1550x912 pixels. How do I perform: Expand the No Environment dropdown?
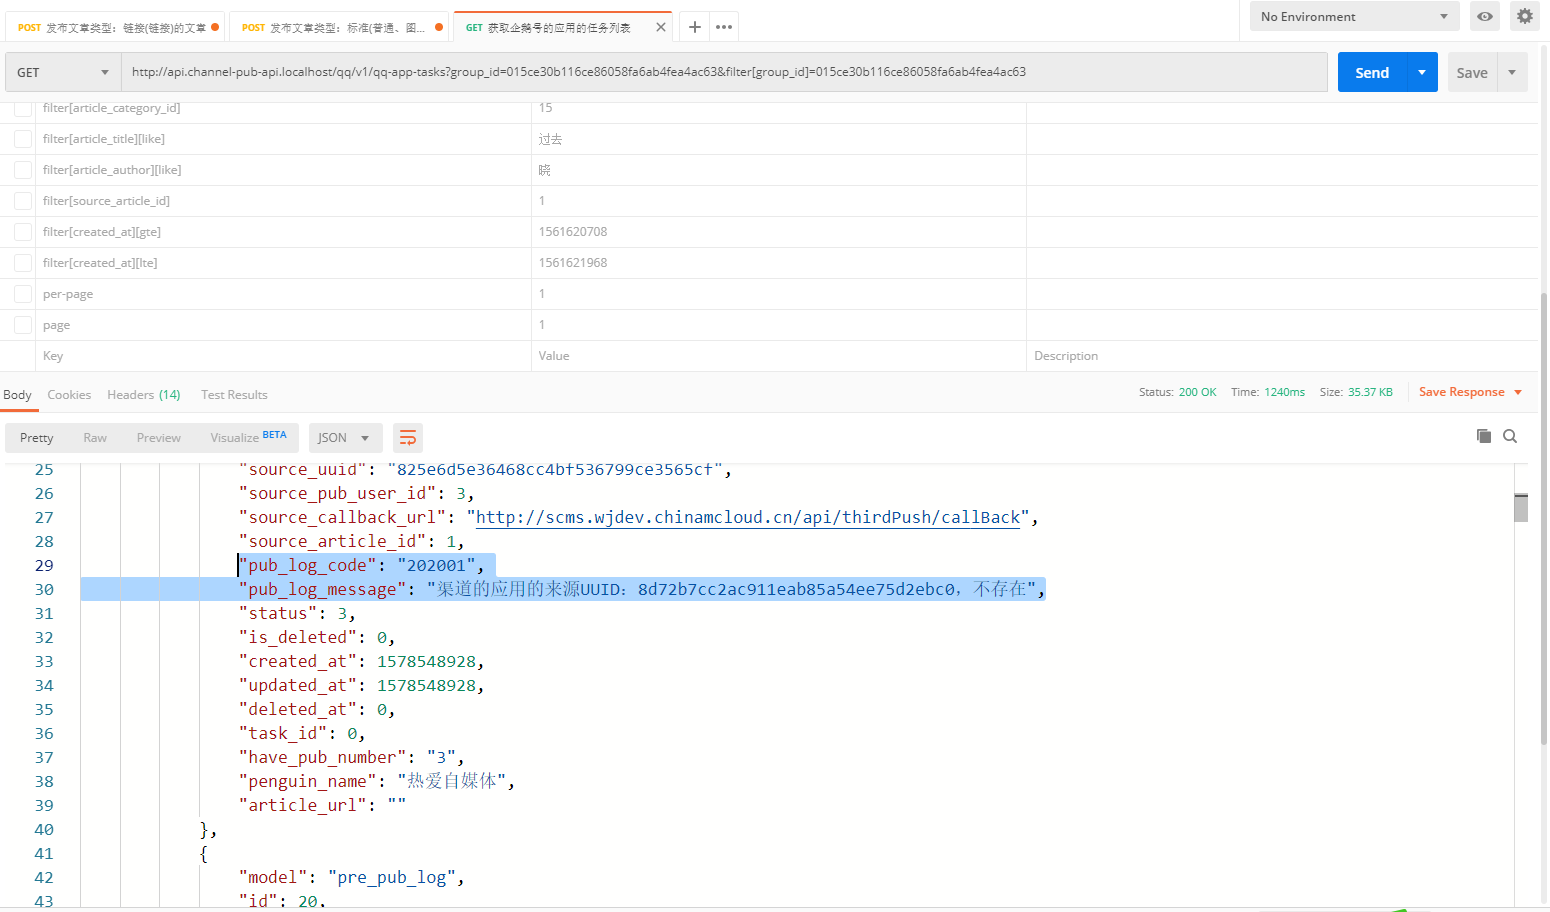pyautogui.click(x=1353, y=17)
